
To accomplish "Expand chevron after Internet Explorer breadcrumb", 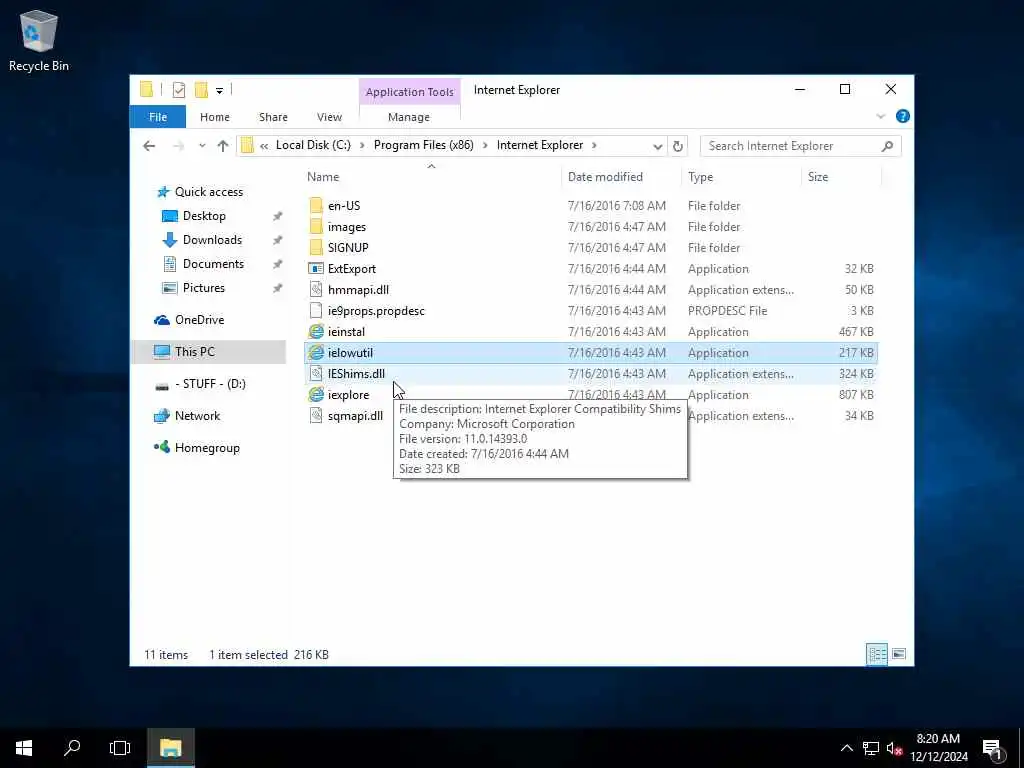I will [594, 145].
